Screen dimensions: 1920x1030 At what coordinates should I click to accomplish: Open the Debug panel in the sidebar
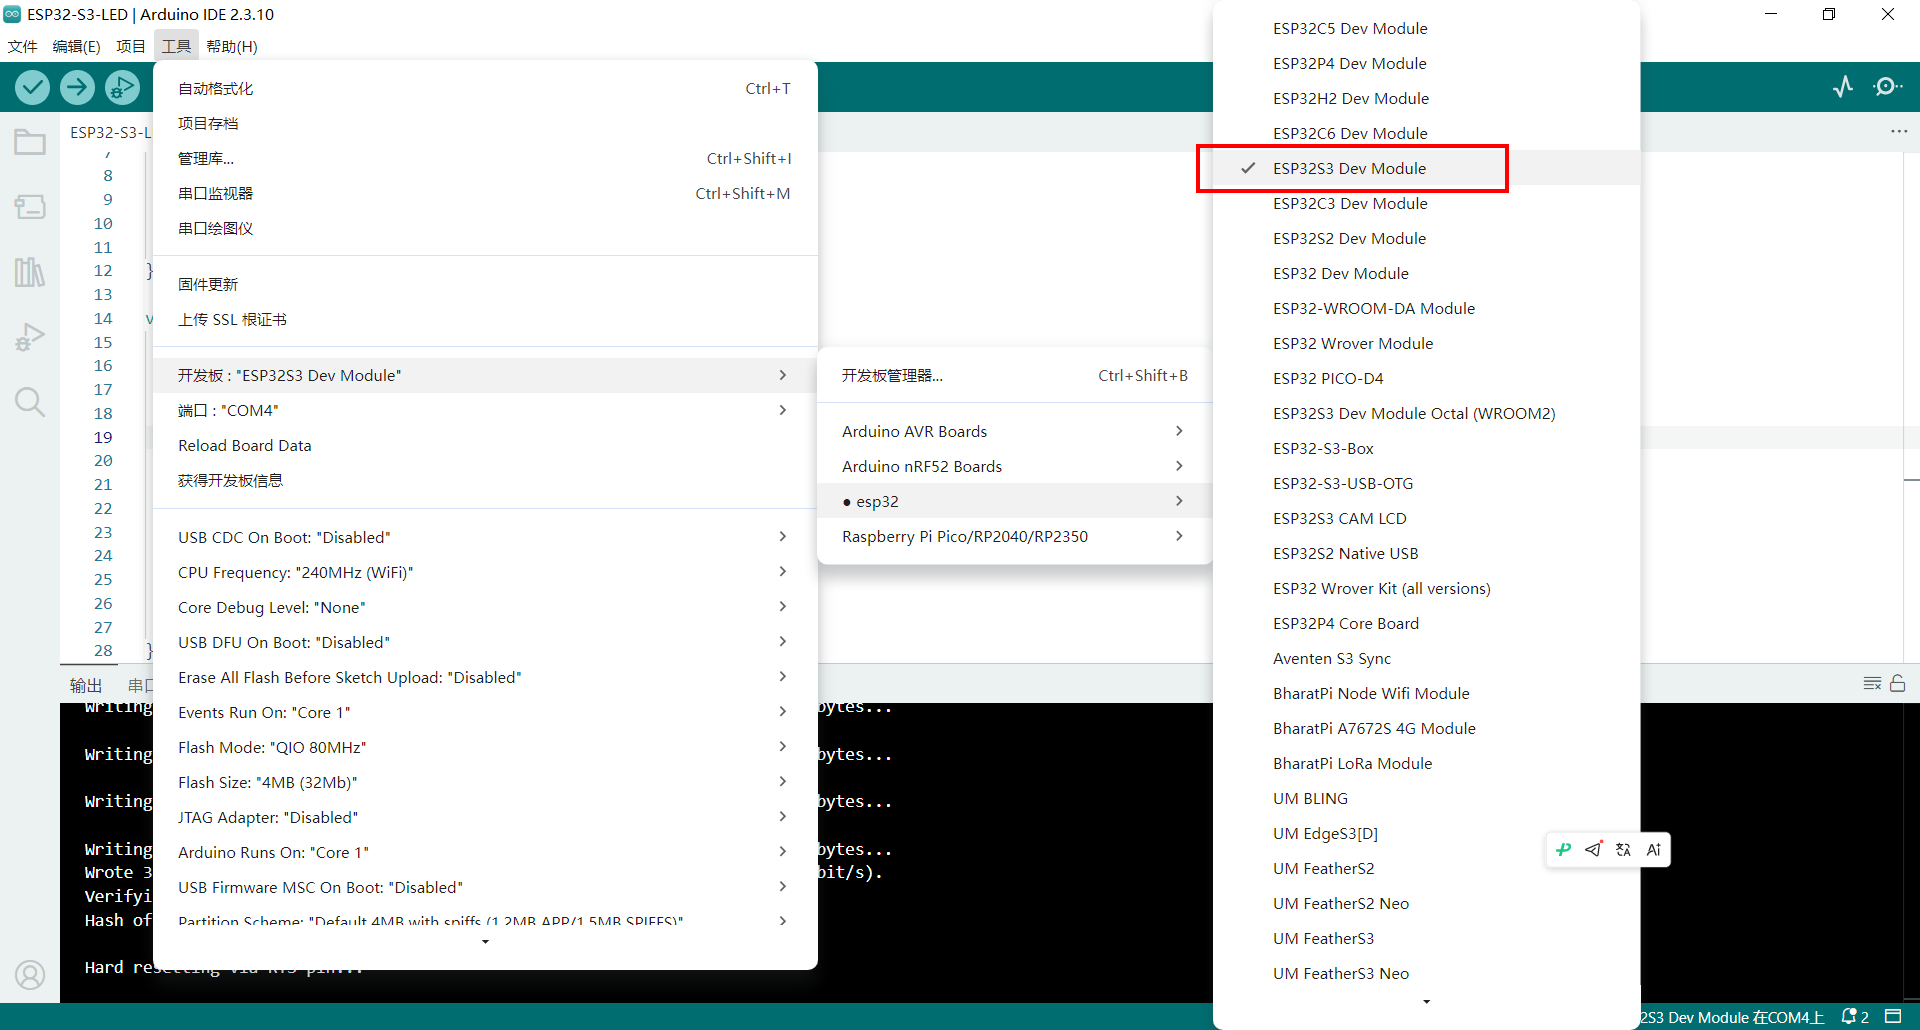pos(30,337)
